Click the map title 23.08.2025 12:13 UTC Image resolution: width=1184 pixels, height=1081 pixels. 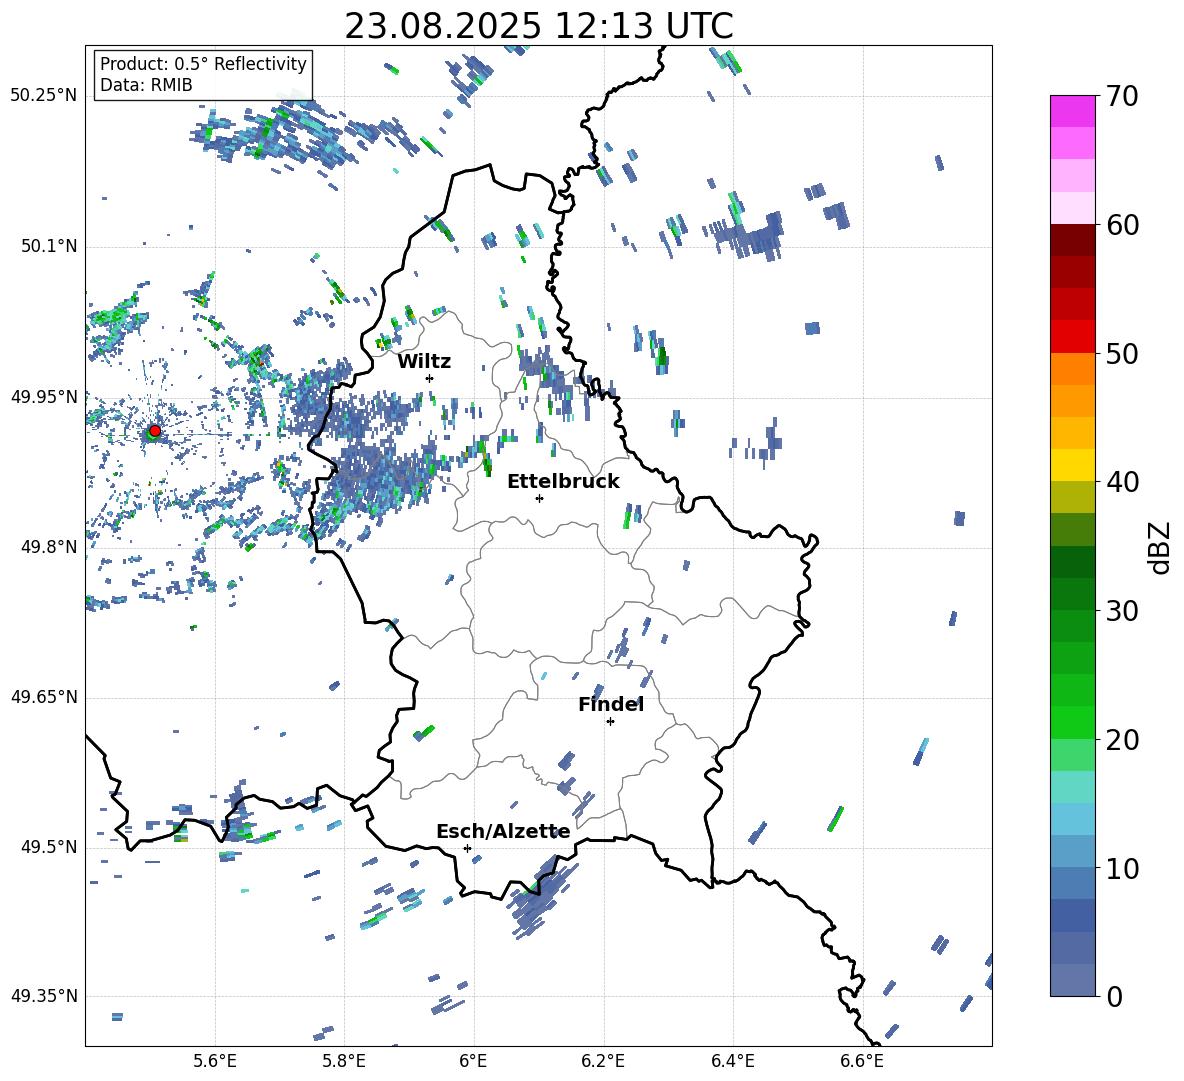(539, 26)
